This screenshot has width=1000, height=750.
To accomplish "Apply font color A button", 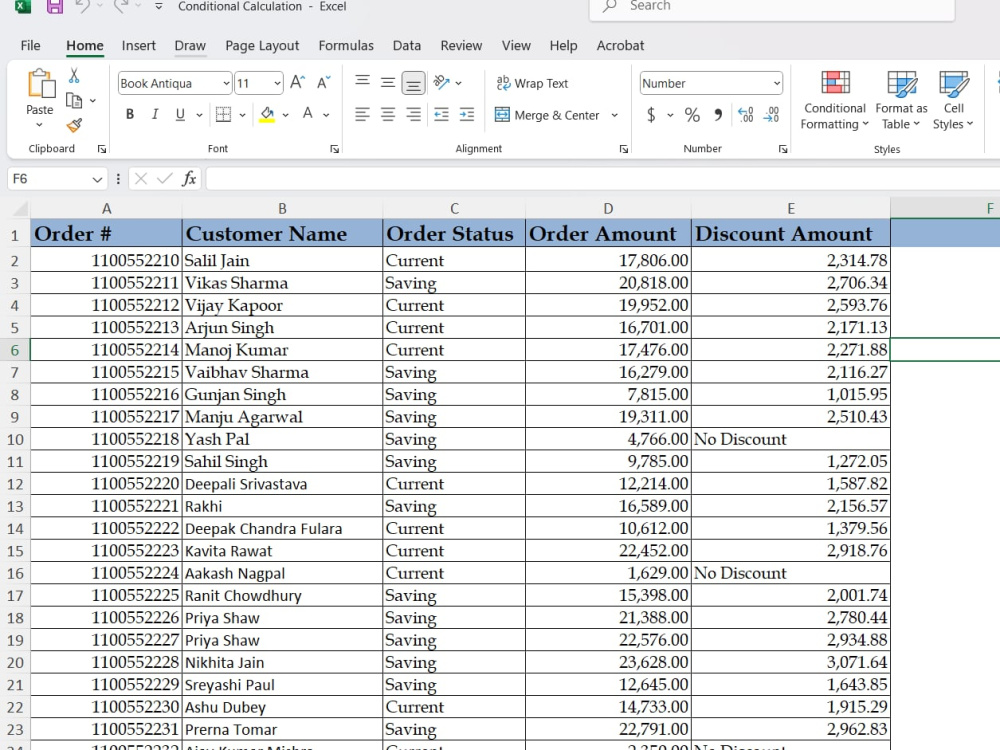I will coord(308,115).
